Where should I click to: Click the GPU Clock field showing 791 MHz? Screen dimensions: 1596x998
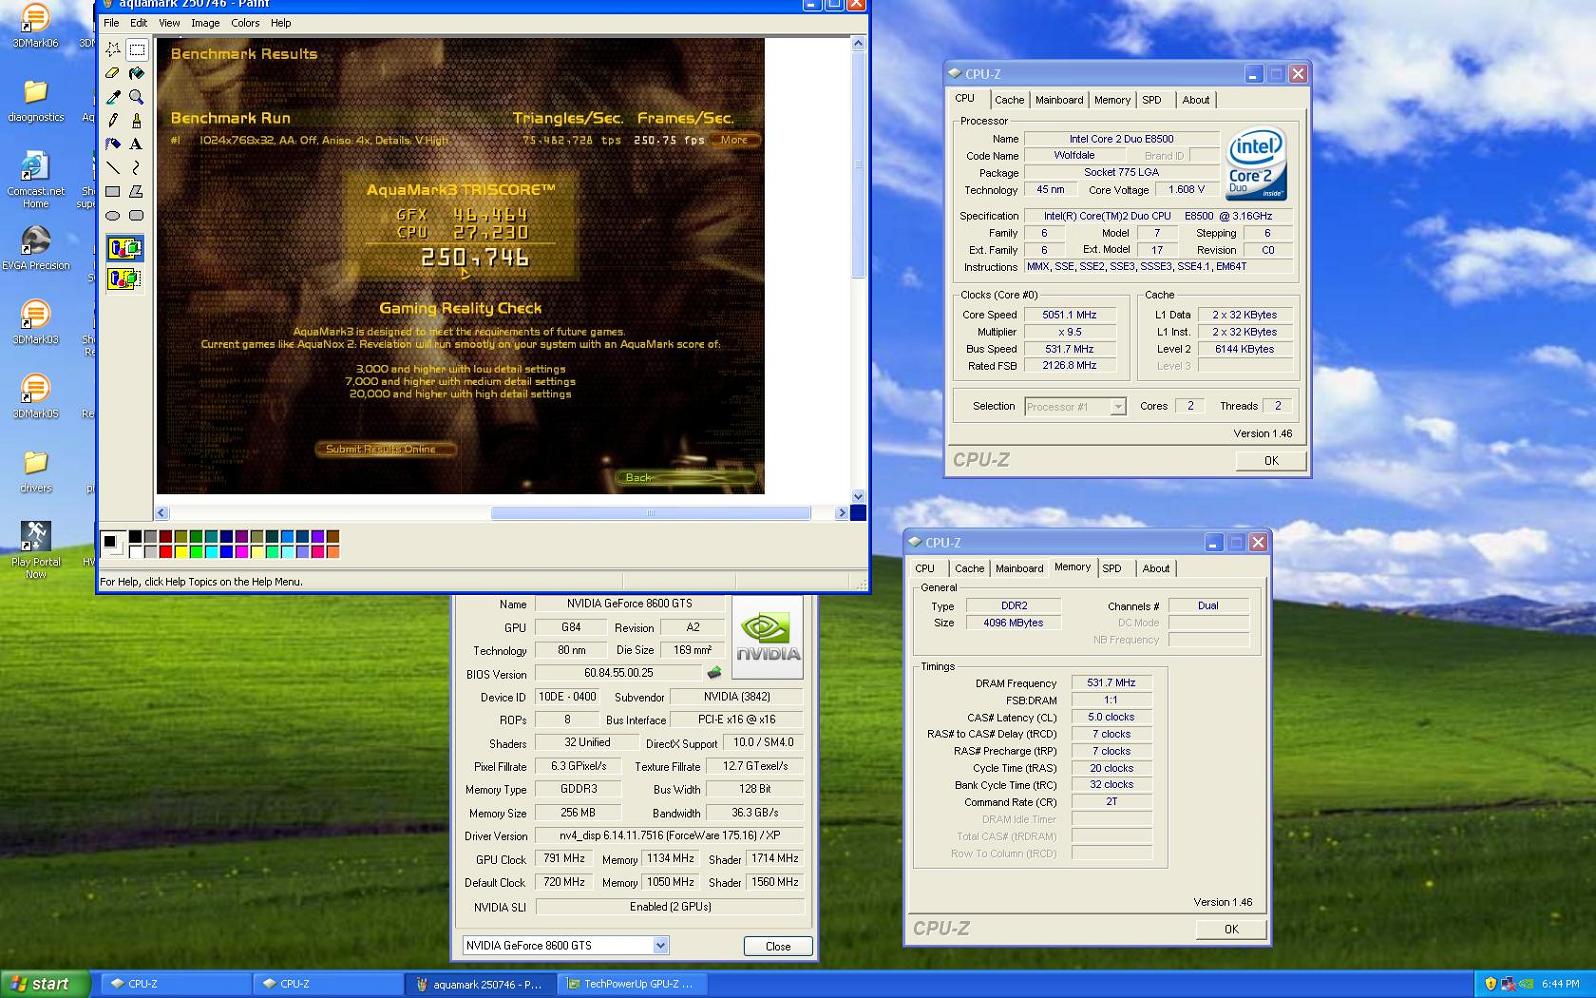pyautogui.click(x=565, y=858)
